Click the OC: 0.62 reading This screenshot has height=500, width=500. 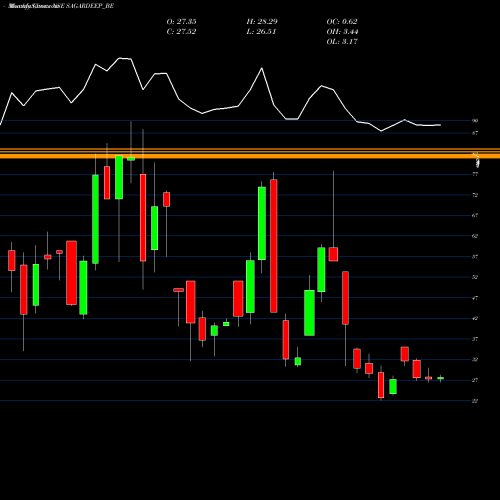(342, 21)
